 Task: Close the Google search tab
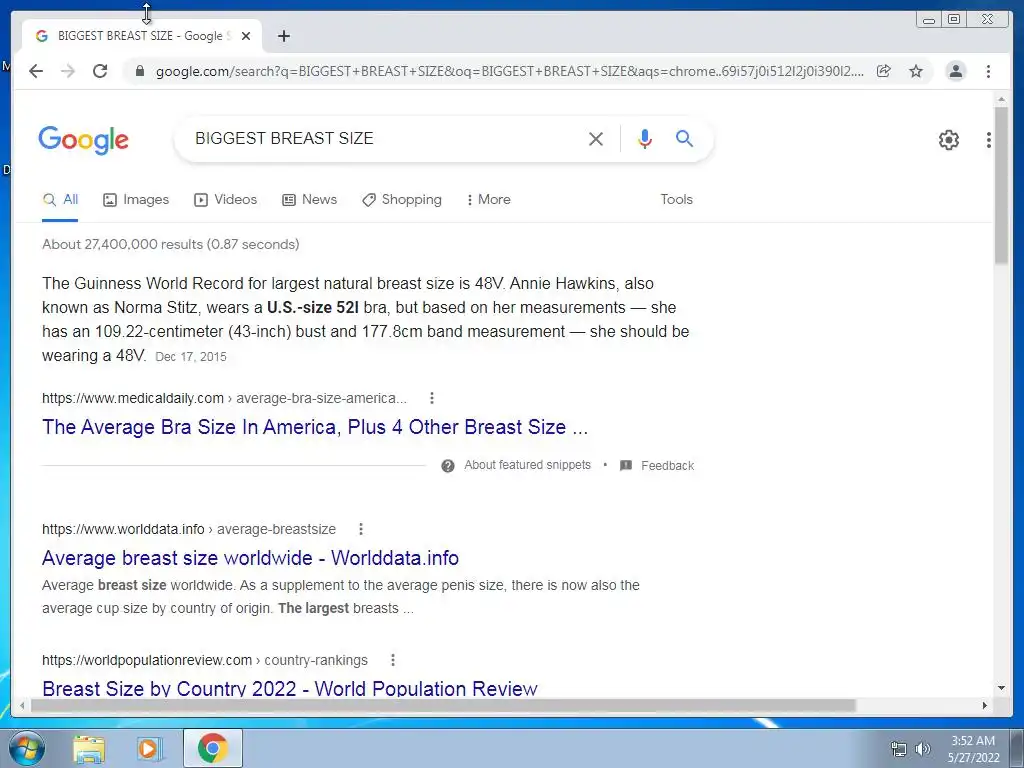tap(246, 36)
